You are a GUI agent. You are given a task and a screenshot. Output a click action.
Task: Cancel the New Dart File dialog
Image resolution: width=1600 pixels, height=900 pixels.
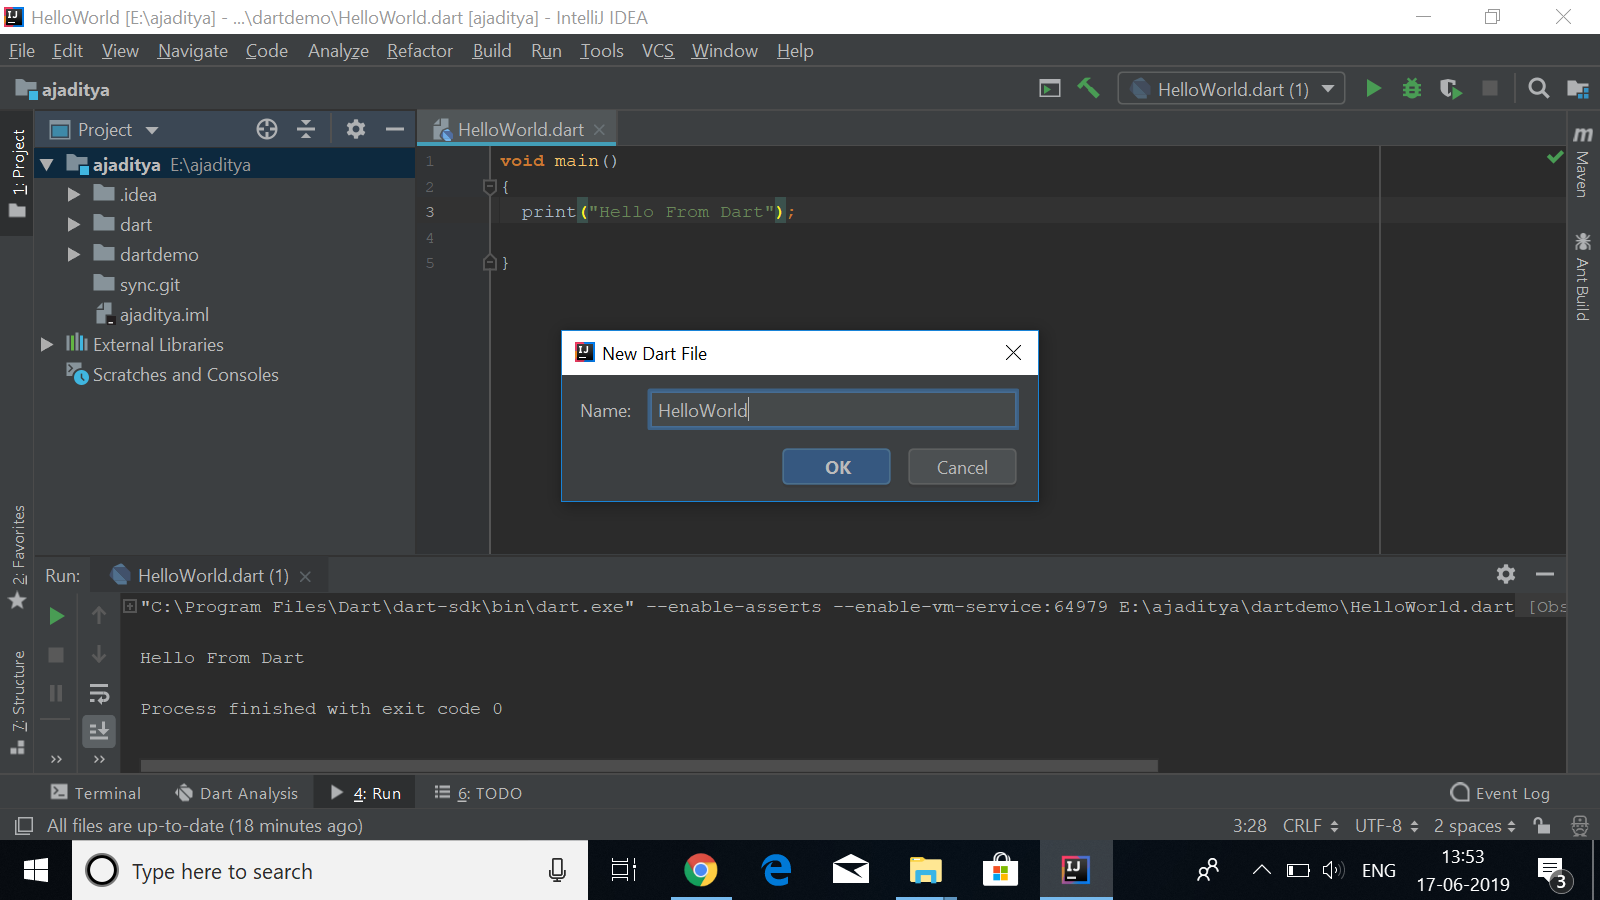click(961, 466)
